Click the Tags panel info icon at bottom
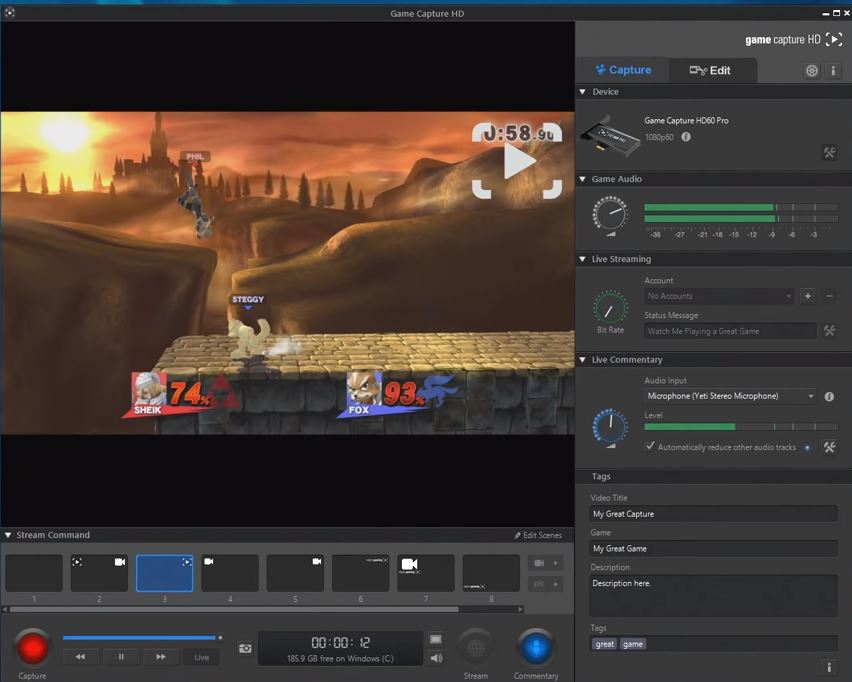852x682 pixels. [x=829, y=667]
